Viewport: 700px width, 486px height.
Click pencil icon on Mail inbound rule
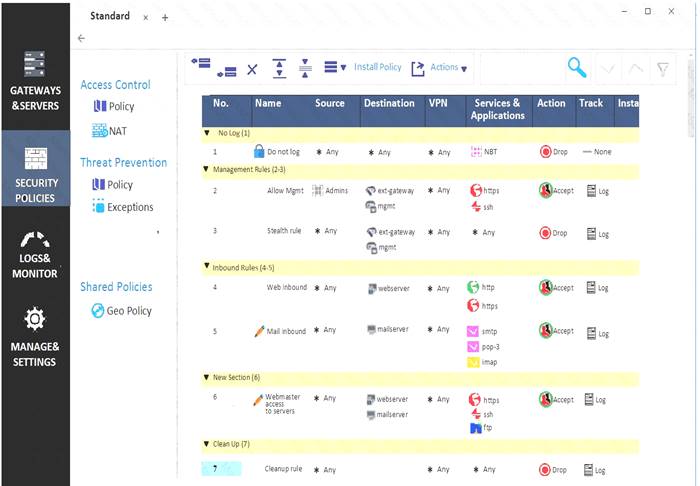[259, 332]
